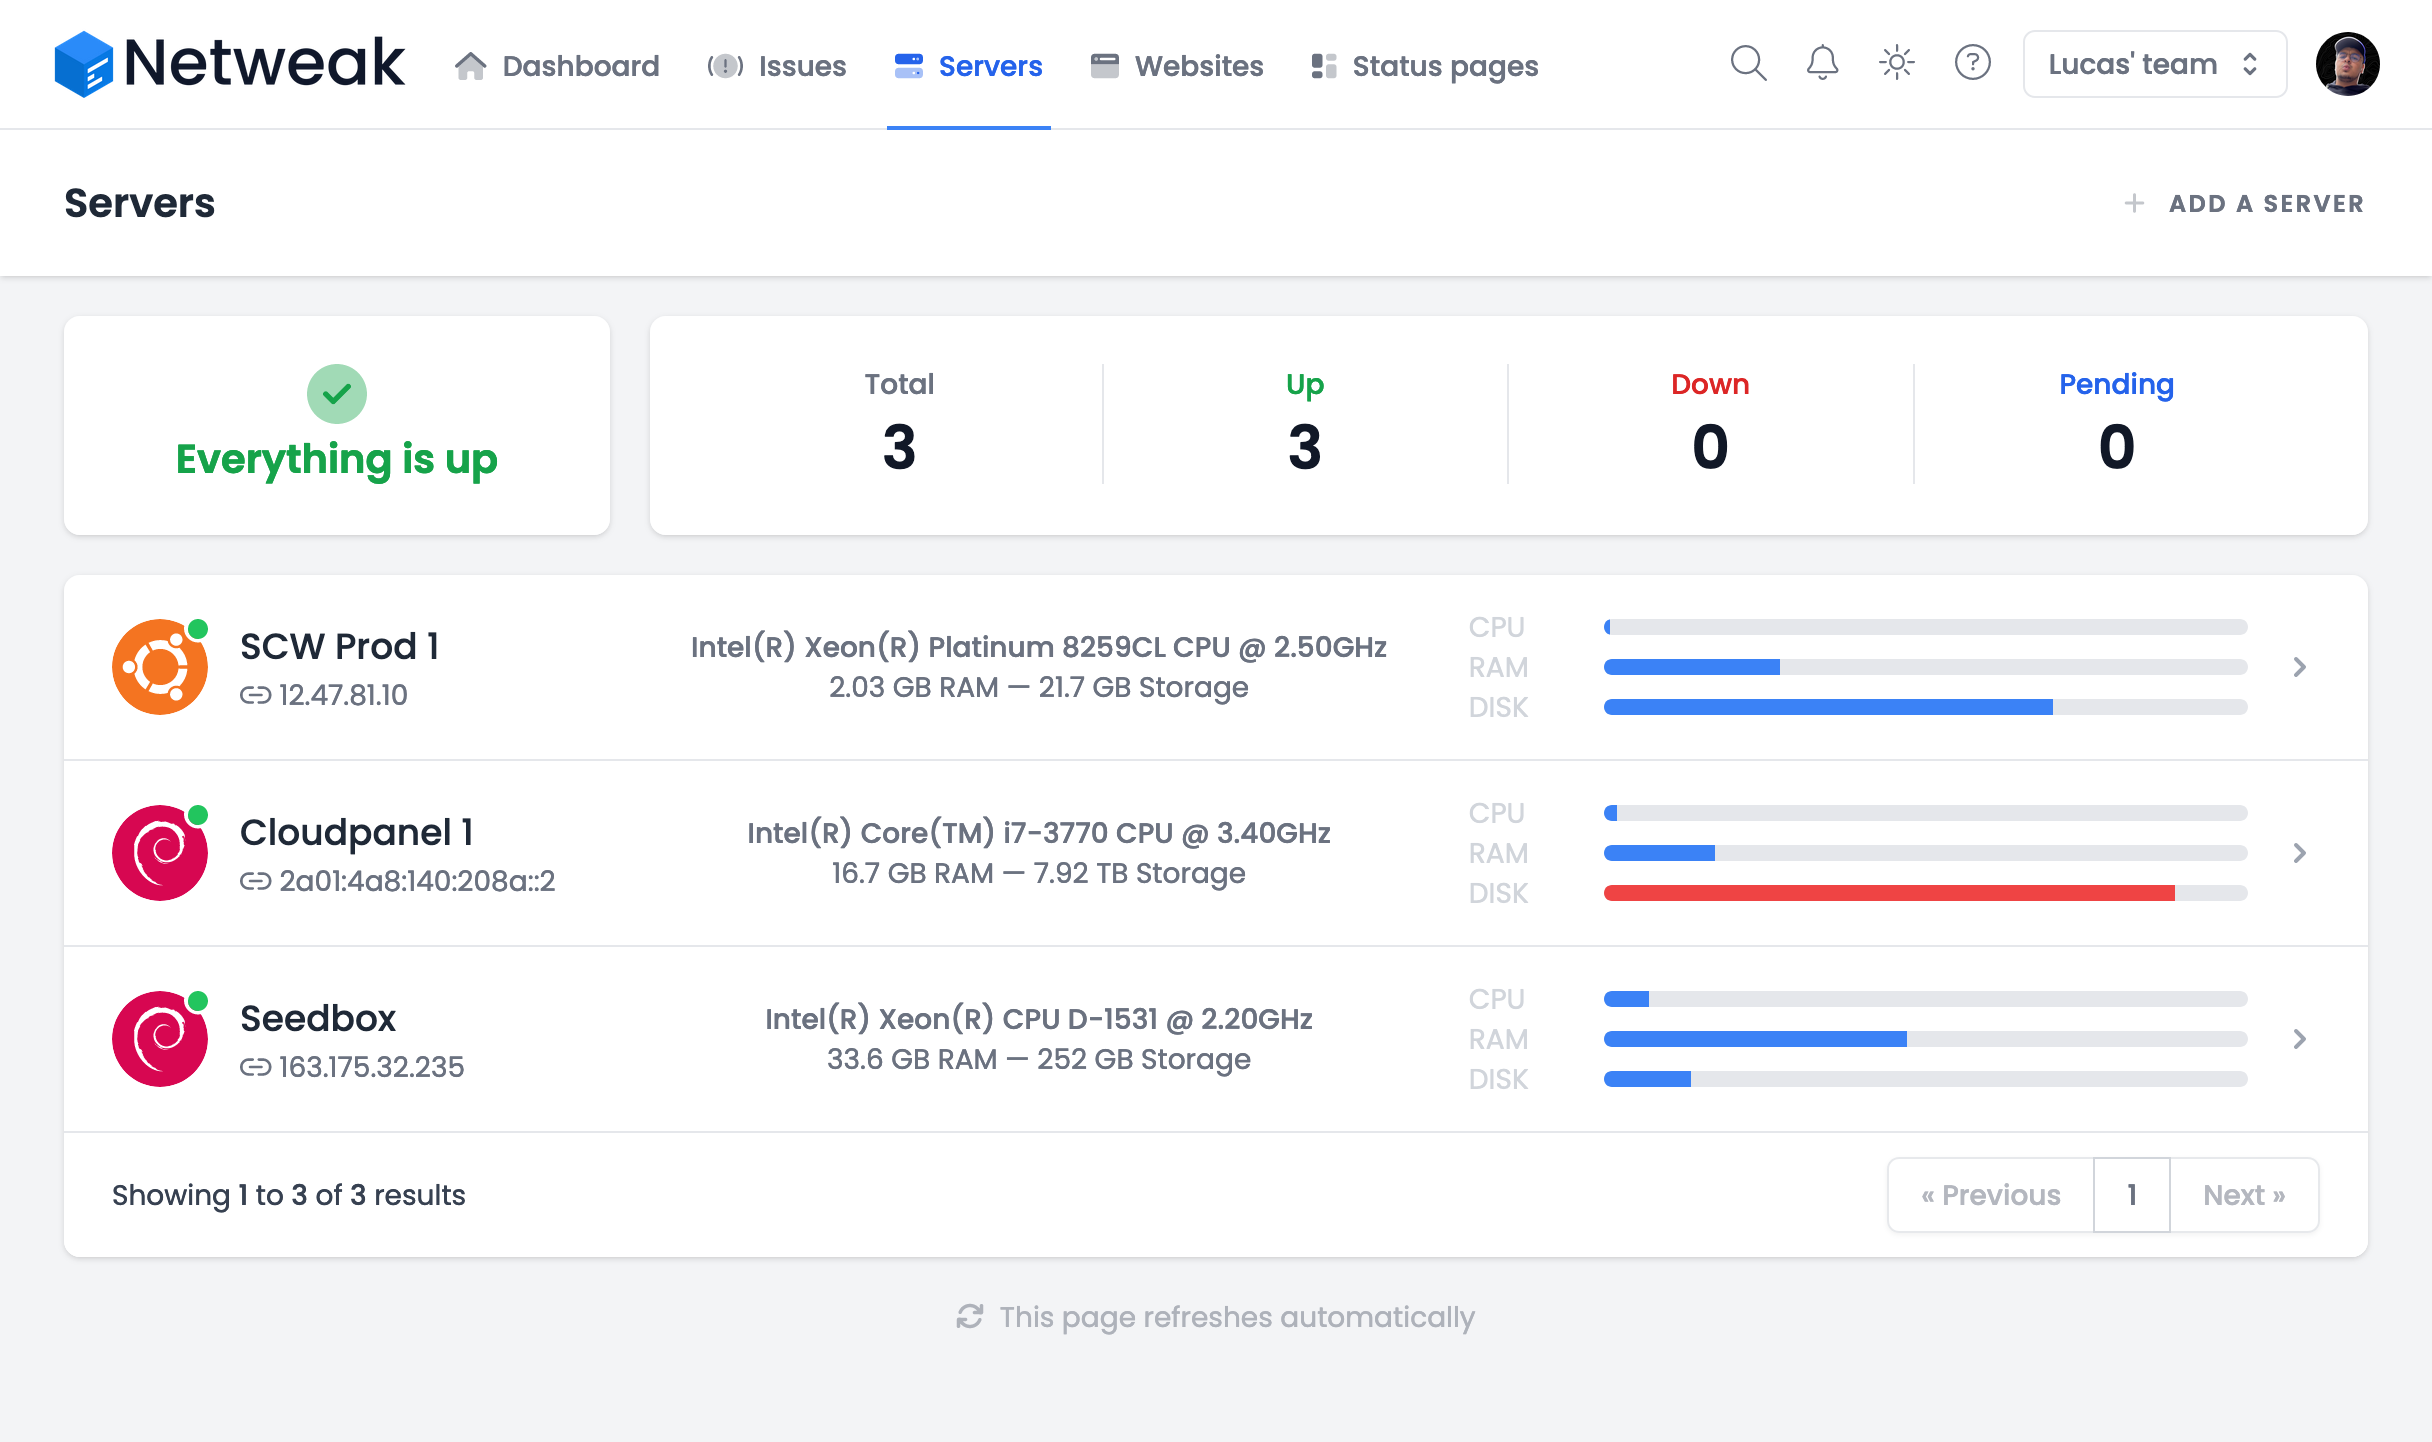Click the Debian icon of Cloudpanel 1
Image resolution: width=2432 pixels, height=1442 pixels.
(x=160, y=853)
